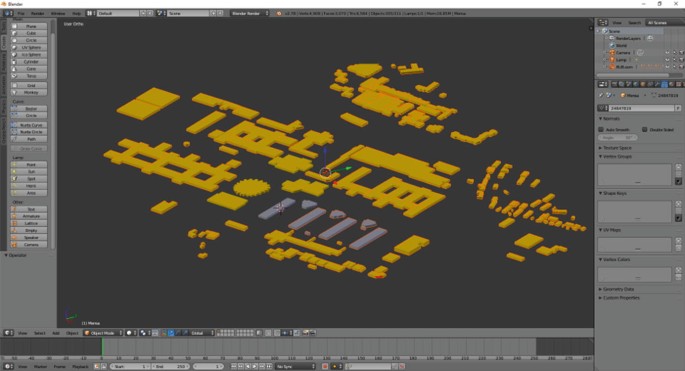Add a Lattice object
685x371 pixels.
pyautogui.click(x=29, y=223)
